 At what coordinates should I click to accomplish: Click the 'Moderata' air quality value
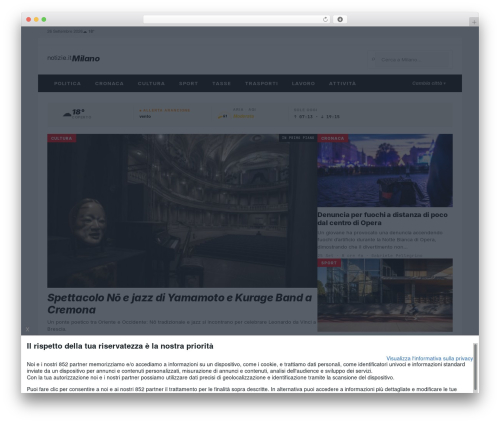click(x=243, y=116)
